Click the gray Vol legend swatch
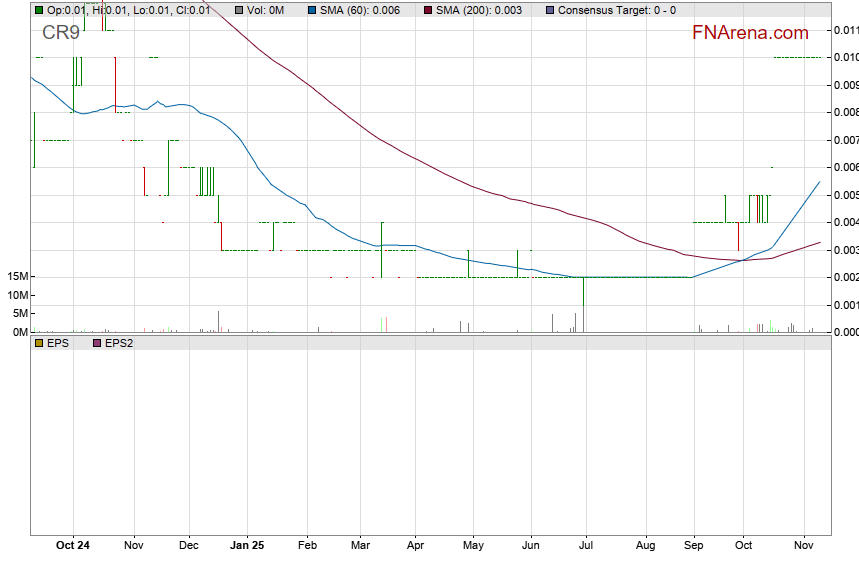 238,10
